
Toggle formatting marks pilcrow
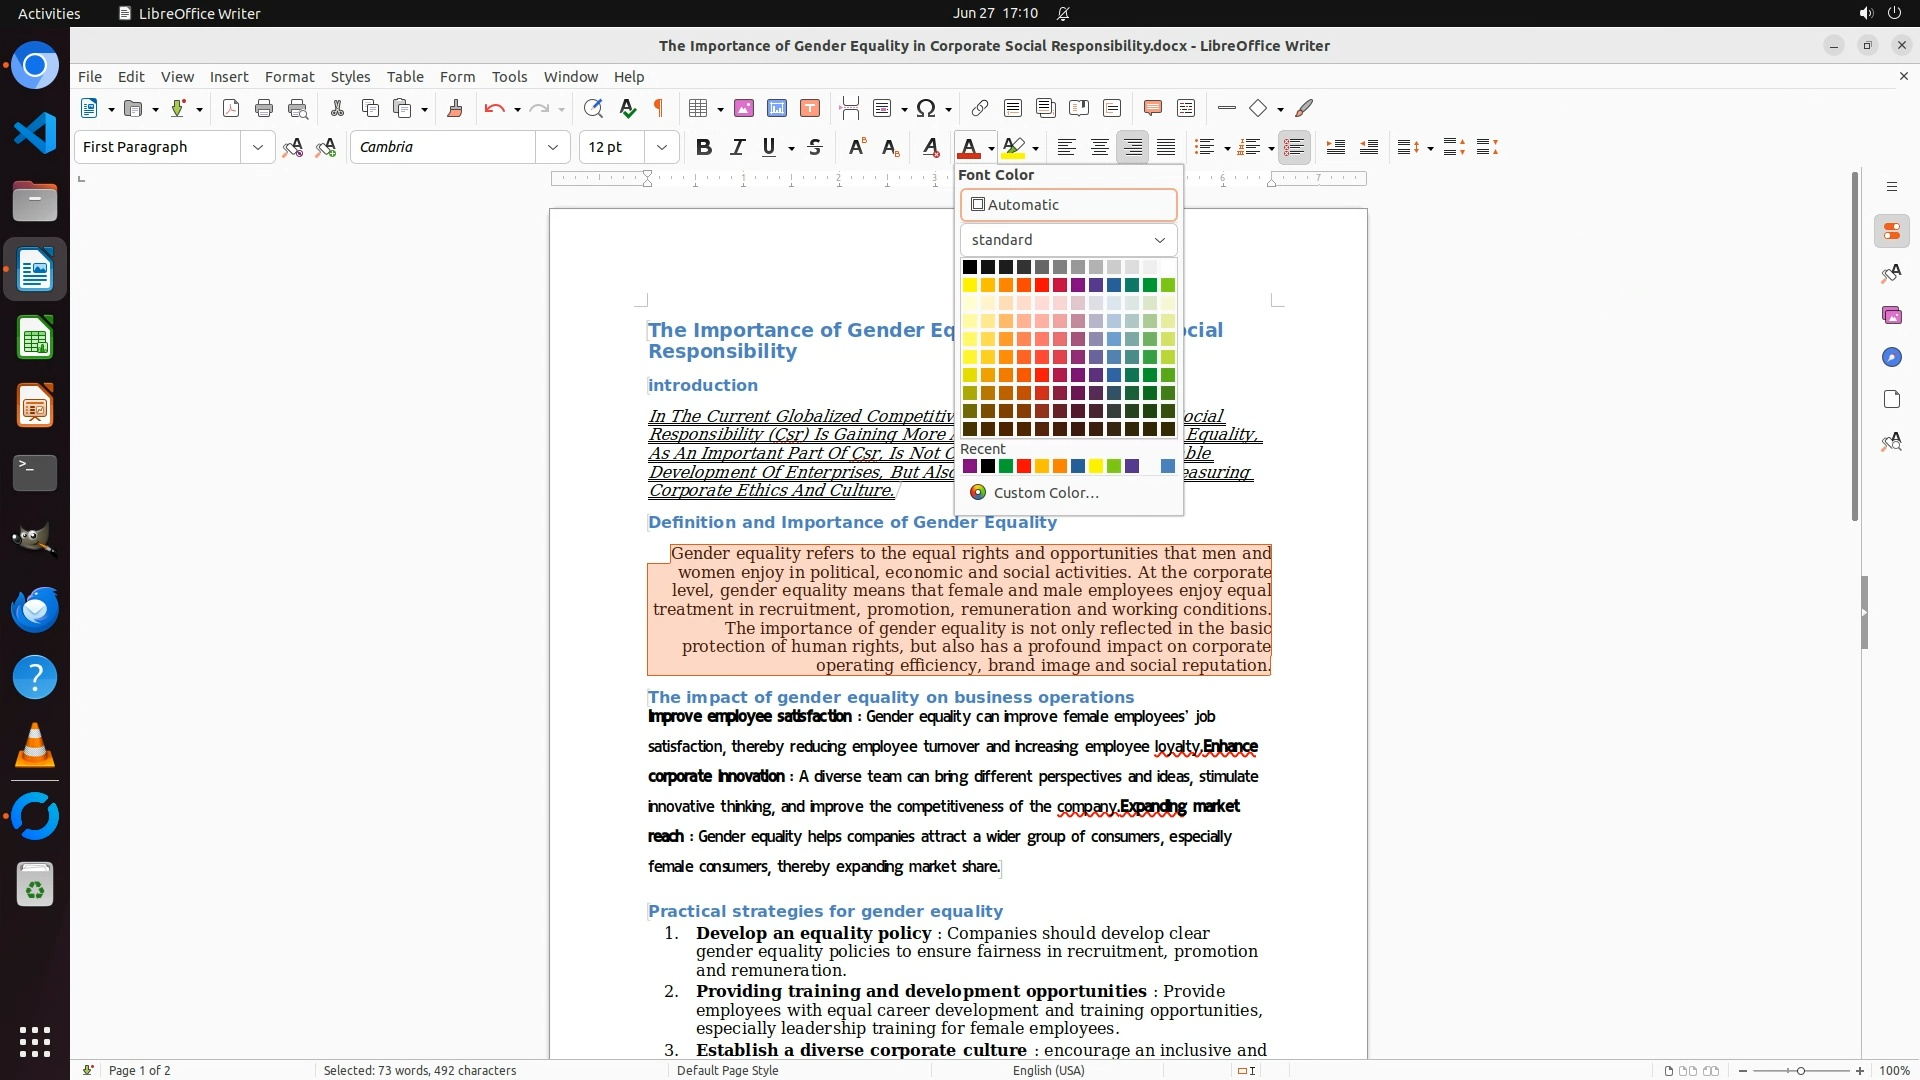(x=659, y=109)
